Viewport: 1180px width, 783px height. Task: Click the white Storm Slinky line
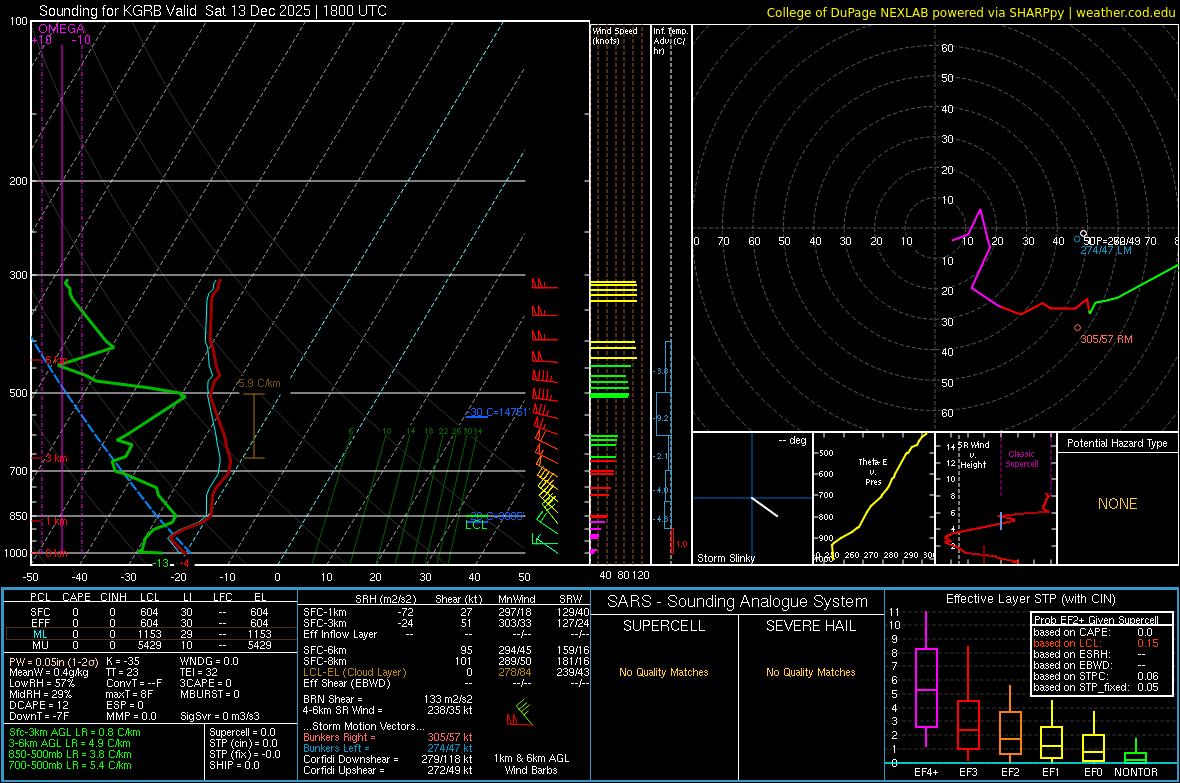point(765,506)
